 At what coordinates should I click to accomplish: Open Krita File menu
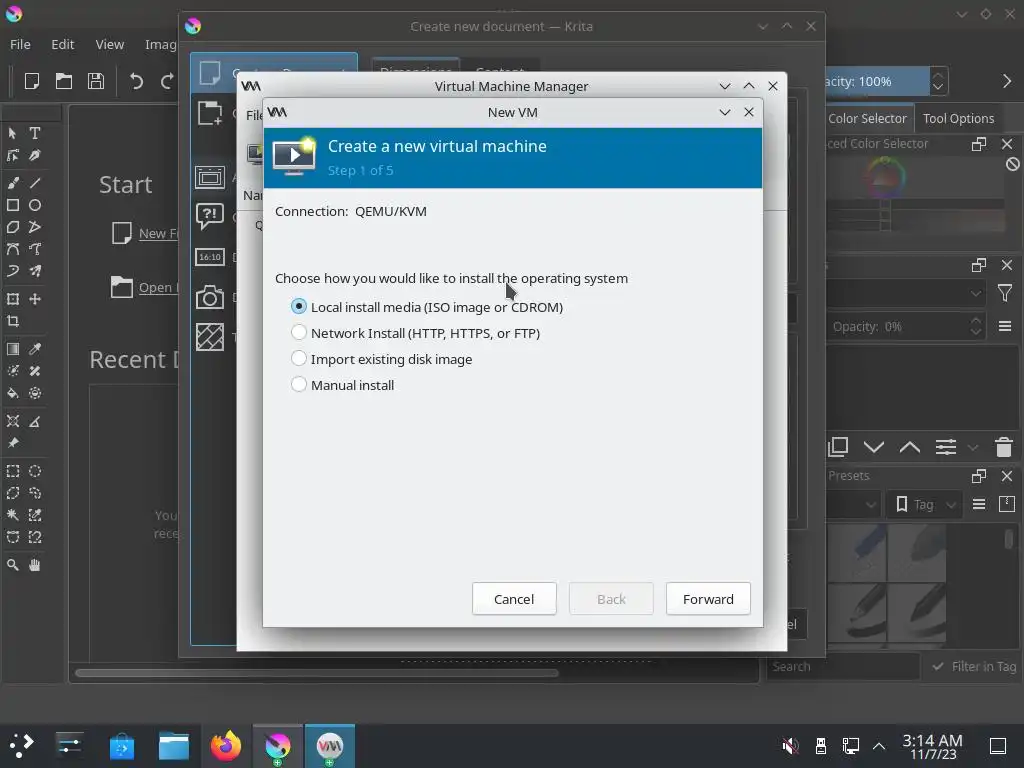point(20,44)
